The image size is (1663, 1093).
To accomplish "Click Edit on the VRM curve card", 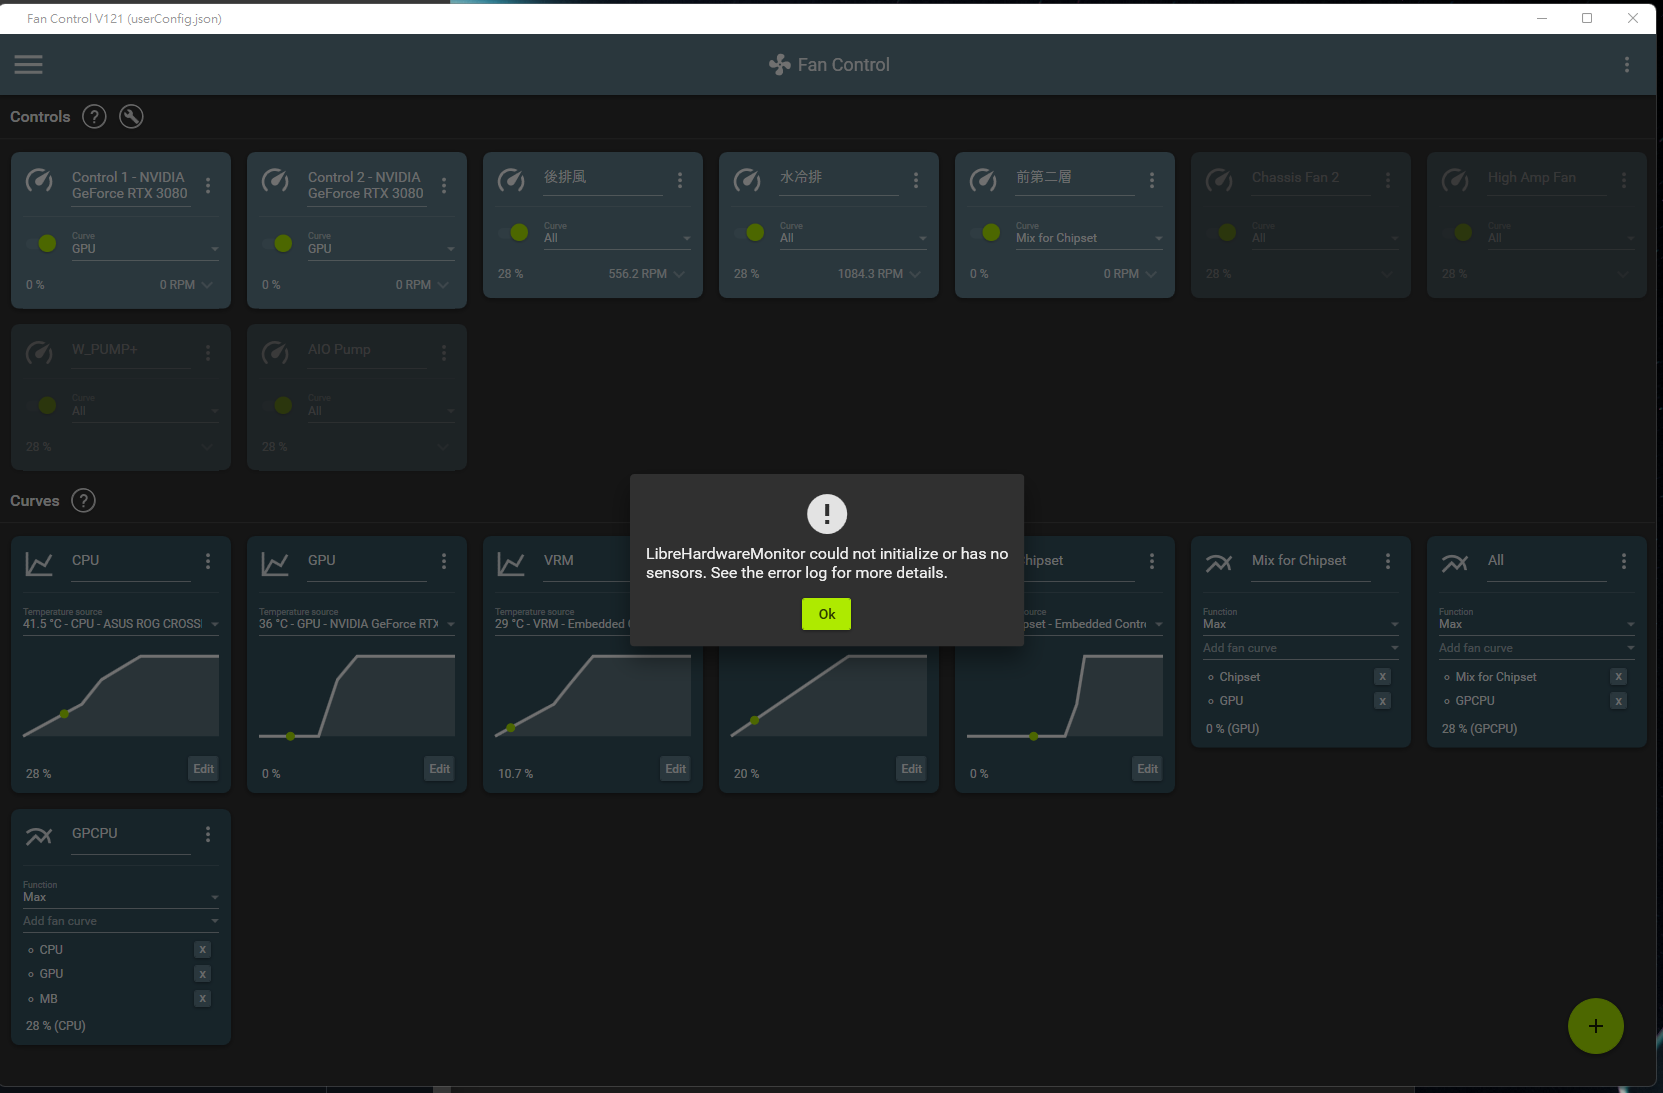I will click(675, 768).
